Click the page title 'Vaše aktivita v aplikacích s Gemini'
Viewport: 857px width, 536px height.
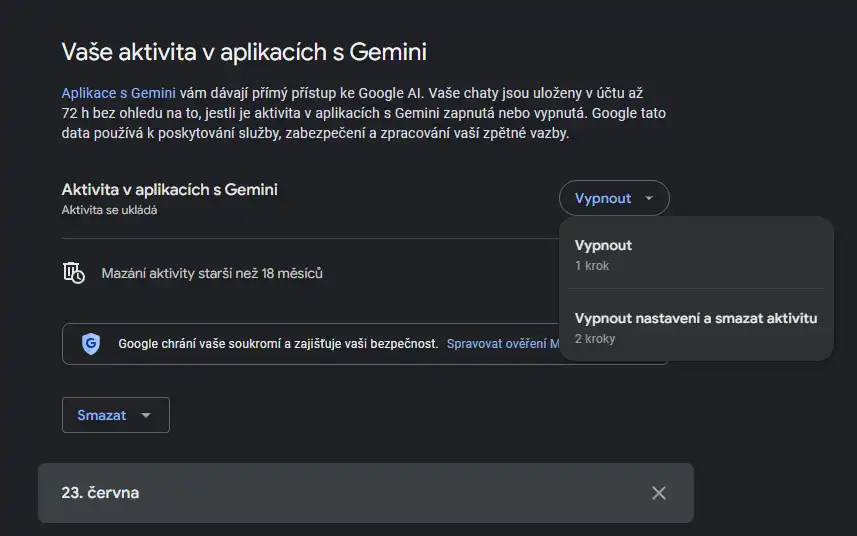244,52
